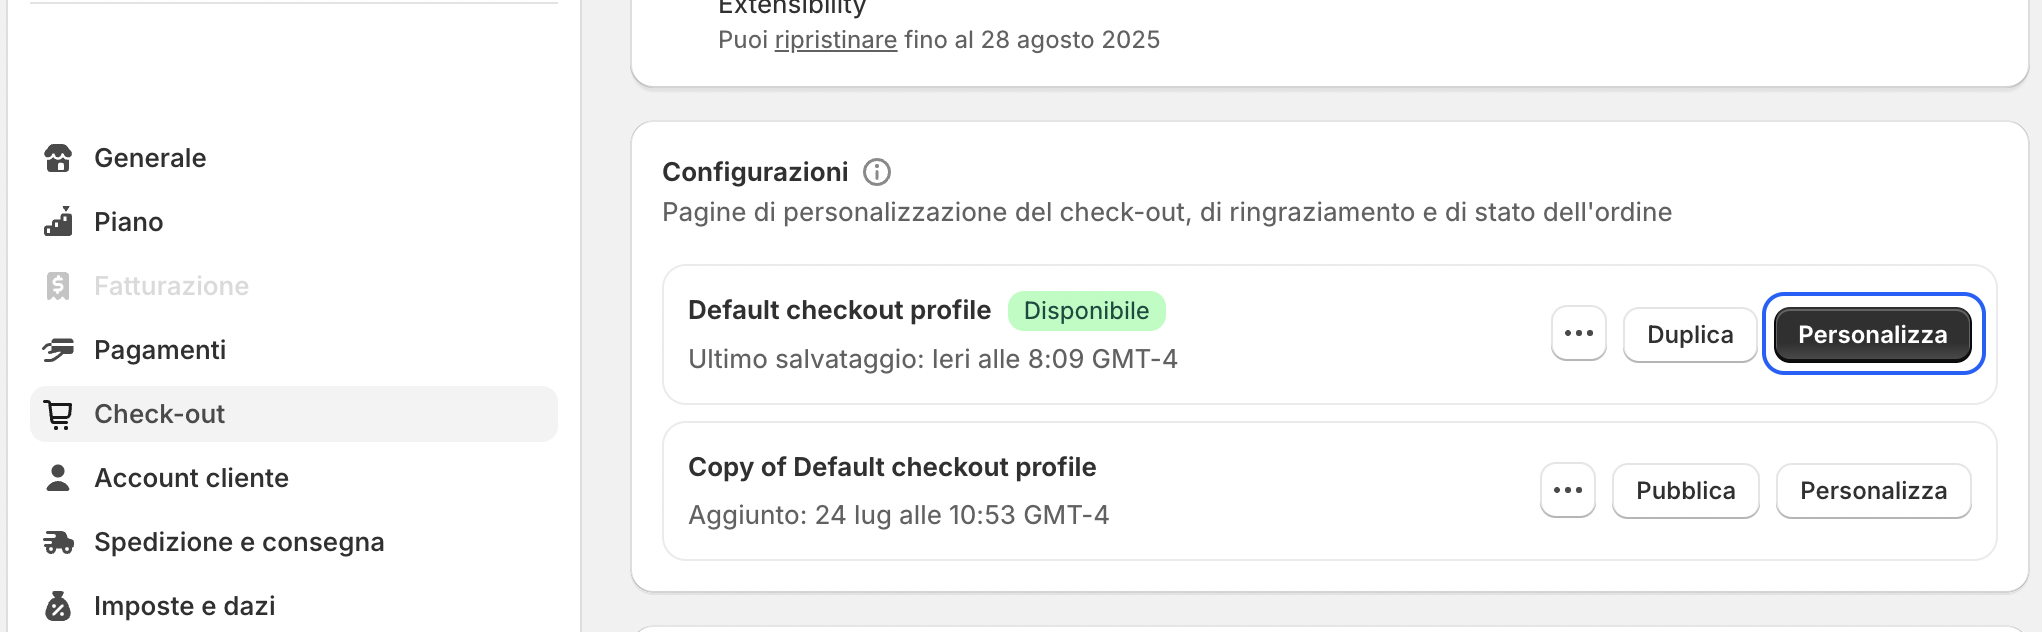The width and height of the screenshot is (2042, 632).
Task: Show the Configurazioni info tooltip icon
Action: 877,172
